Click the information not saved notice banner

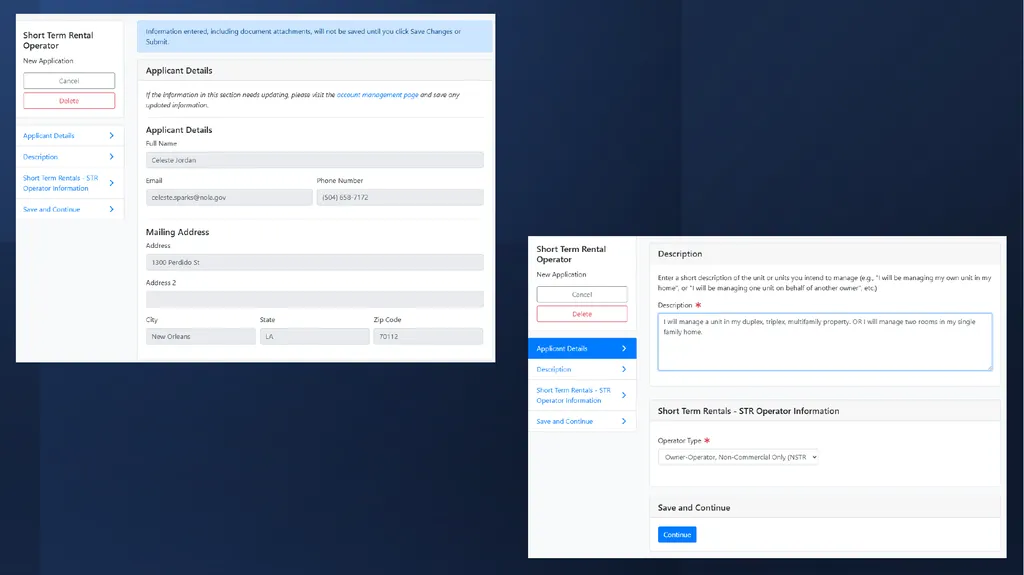click(315, 37)
